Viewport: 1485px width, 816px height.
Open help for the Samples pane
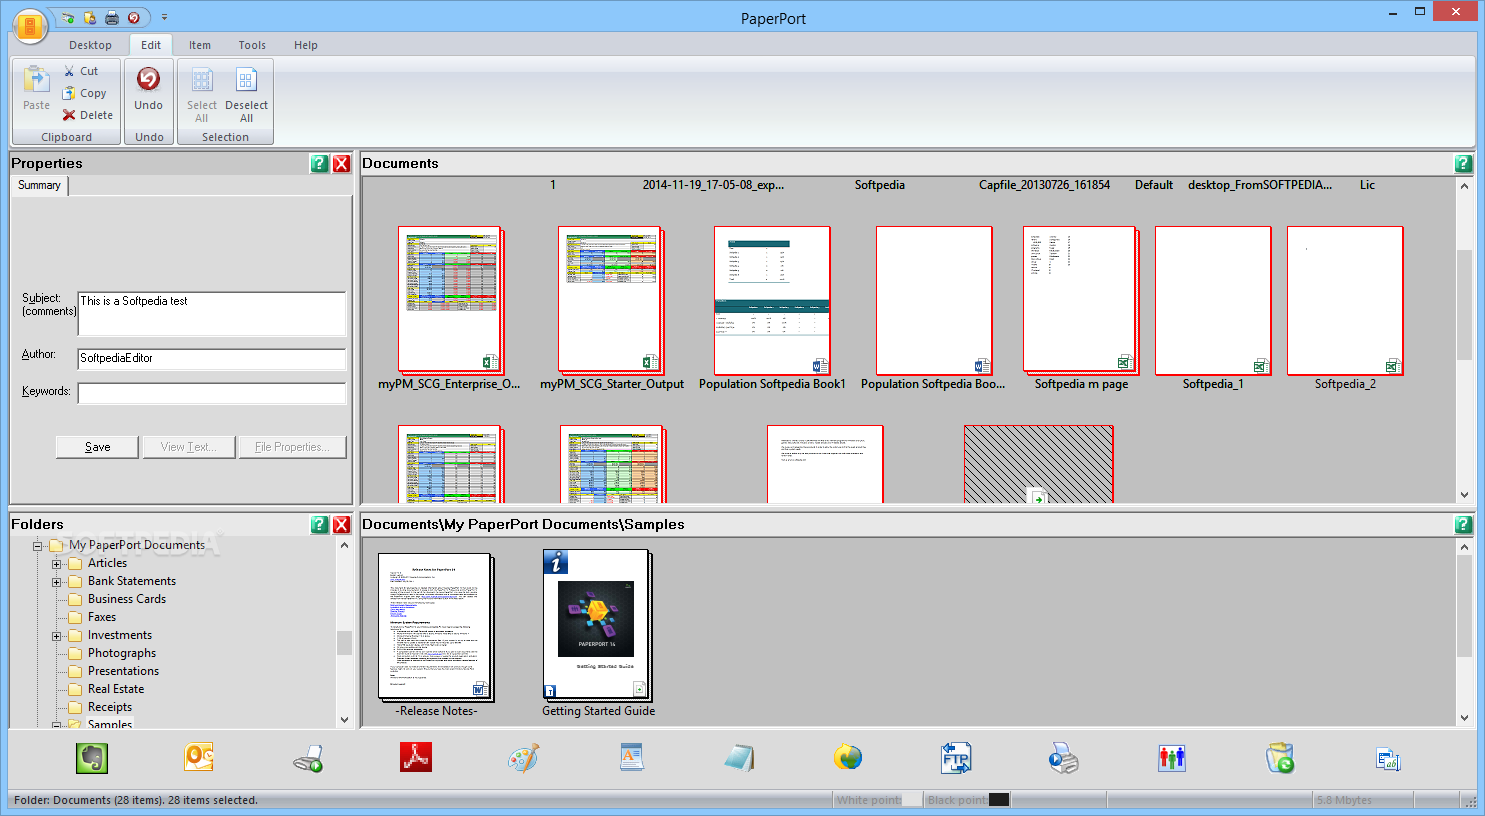point(1464,525)
